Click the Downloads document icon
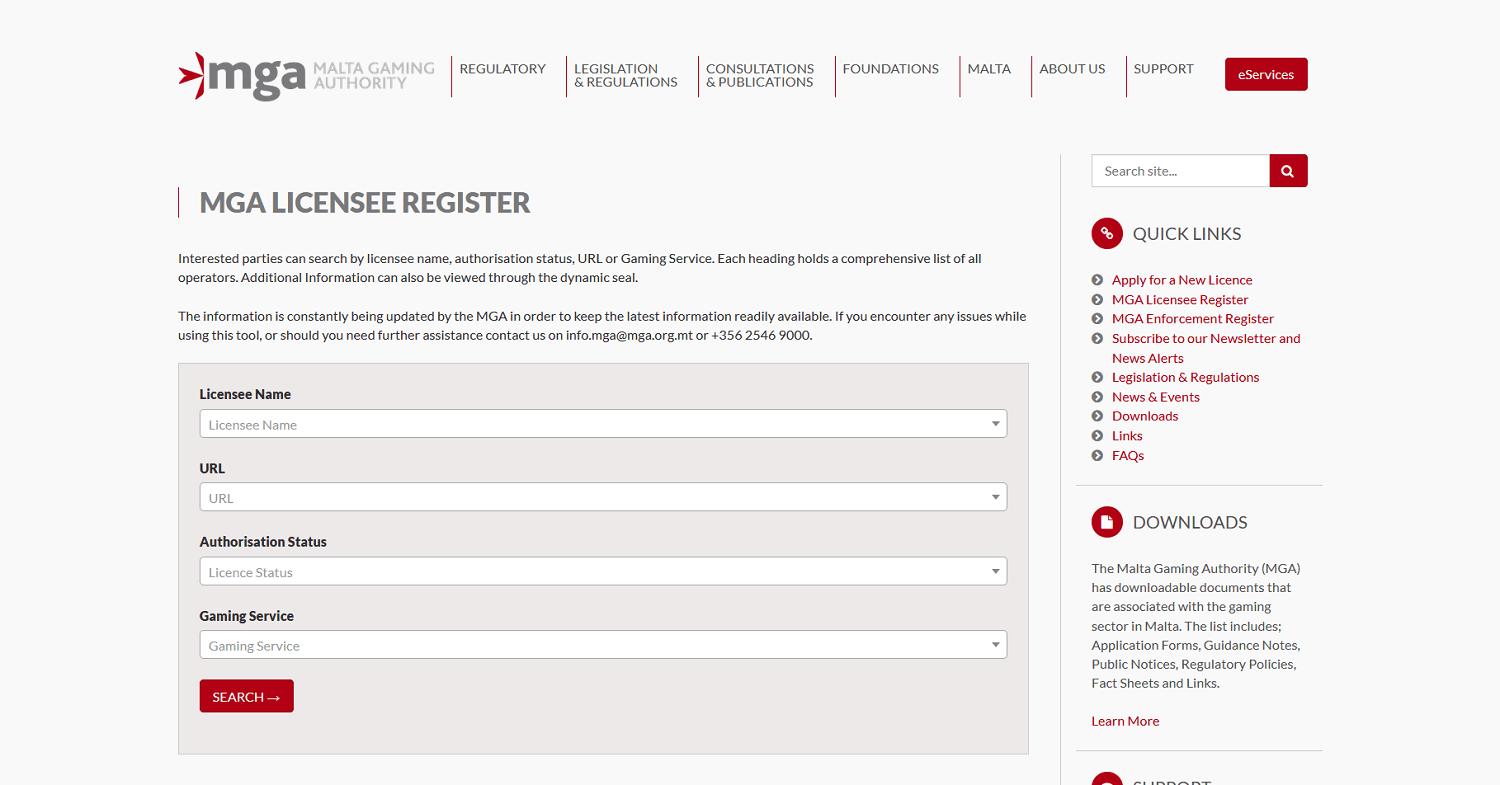This screenshot has width=1500, height=785. pos(1107,522)
